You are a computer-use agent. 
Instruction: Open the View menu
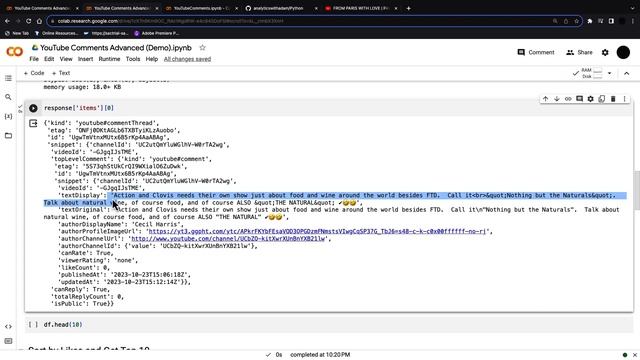click(x=66, y=59)
